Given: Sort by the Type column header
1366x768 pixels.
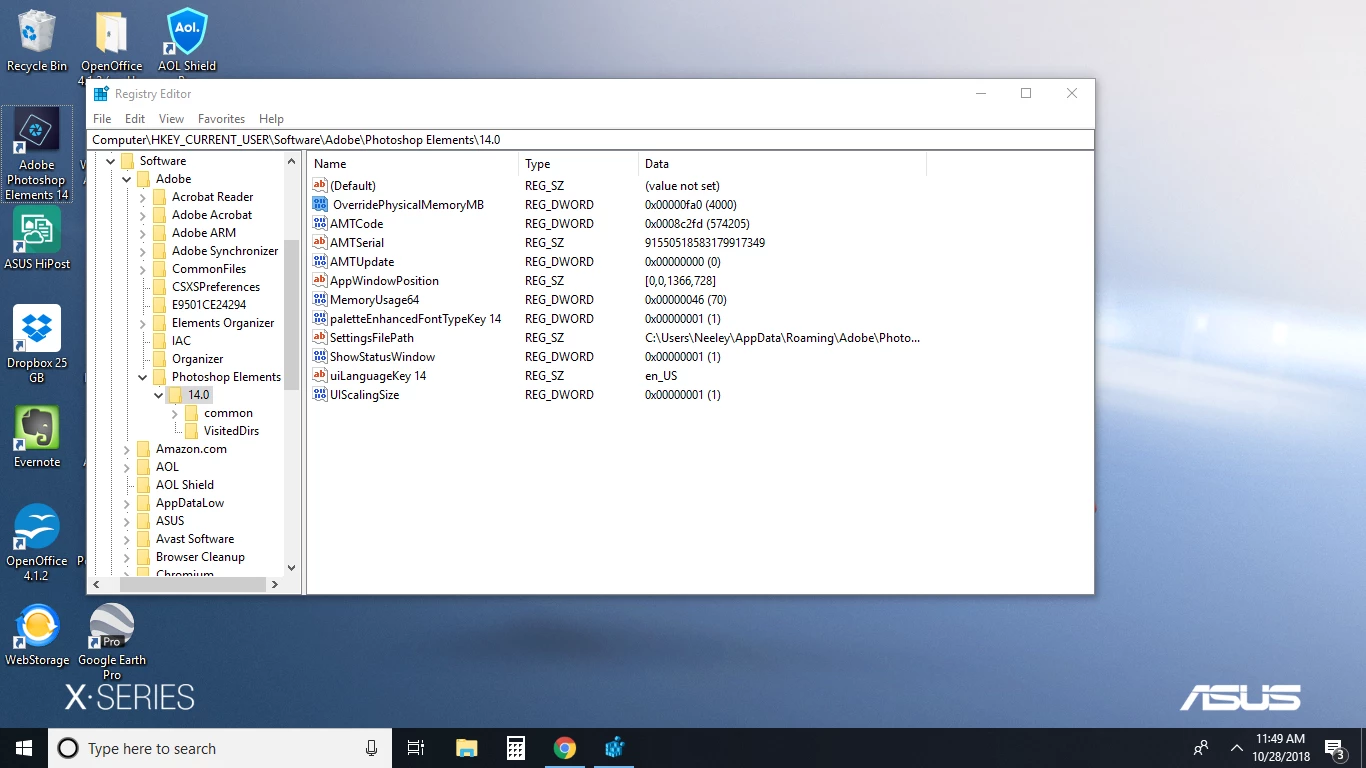Looking at the screenshot, I should tap(578, 163).
